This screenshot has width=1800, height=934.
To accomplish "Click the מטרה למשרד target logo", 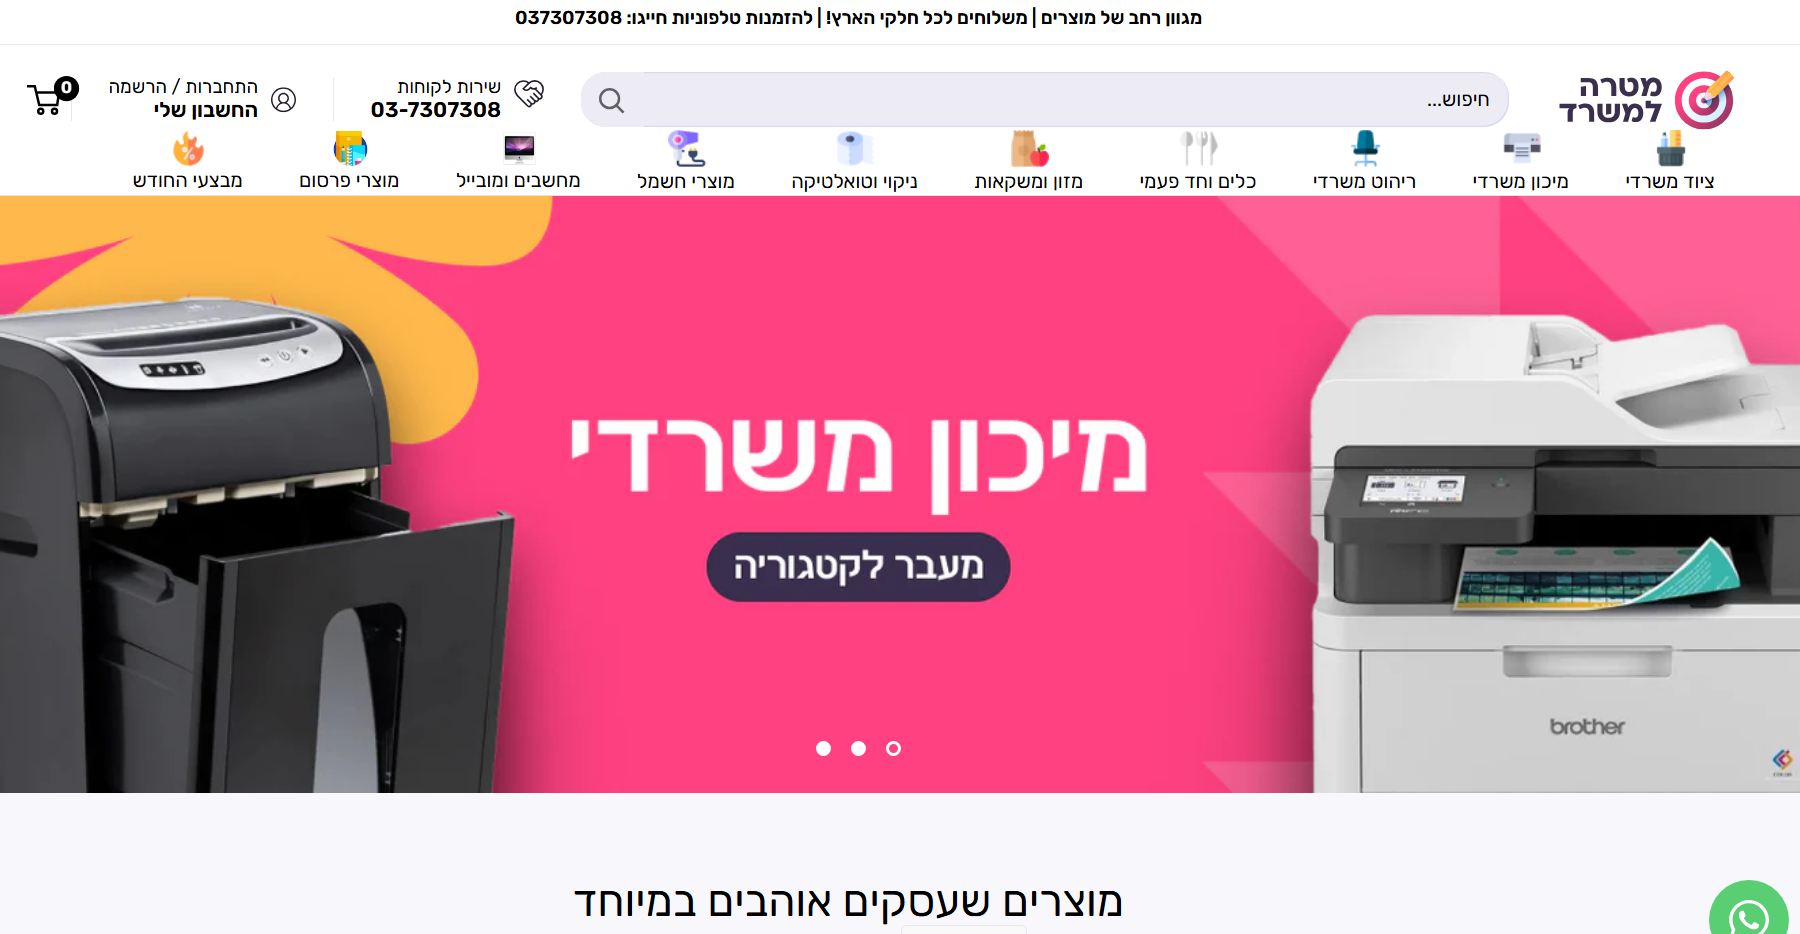I will 1646,99.
